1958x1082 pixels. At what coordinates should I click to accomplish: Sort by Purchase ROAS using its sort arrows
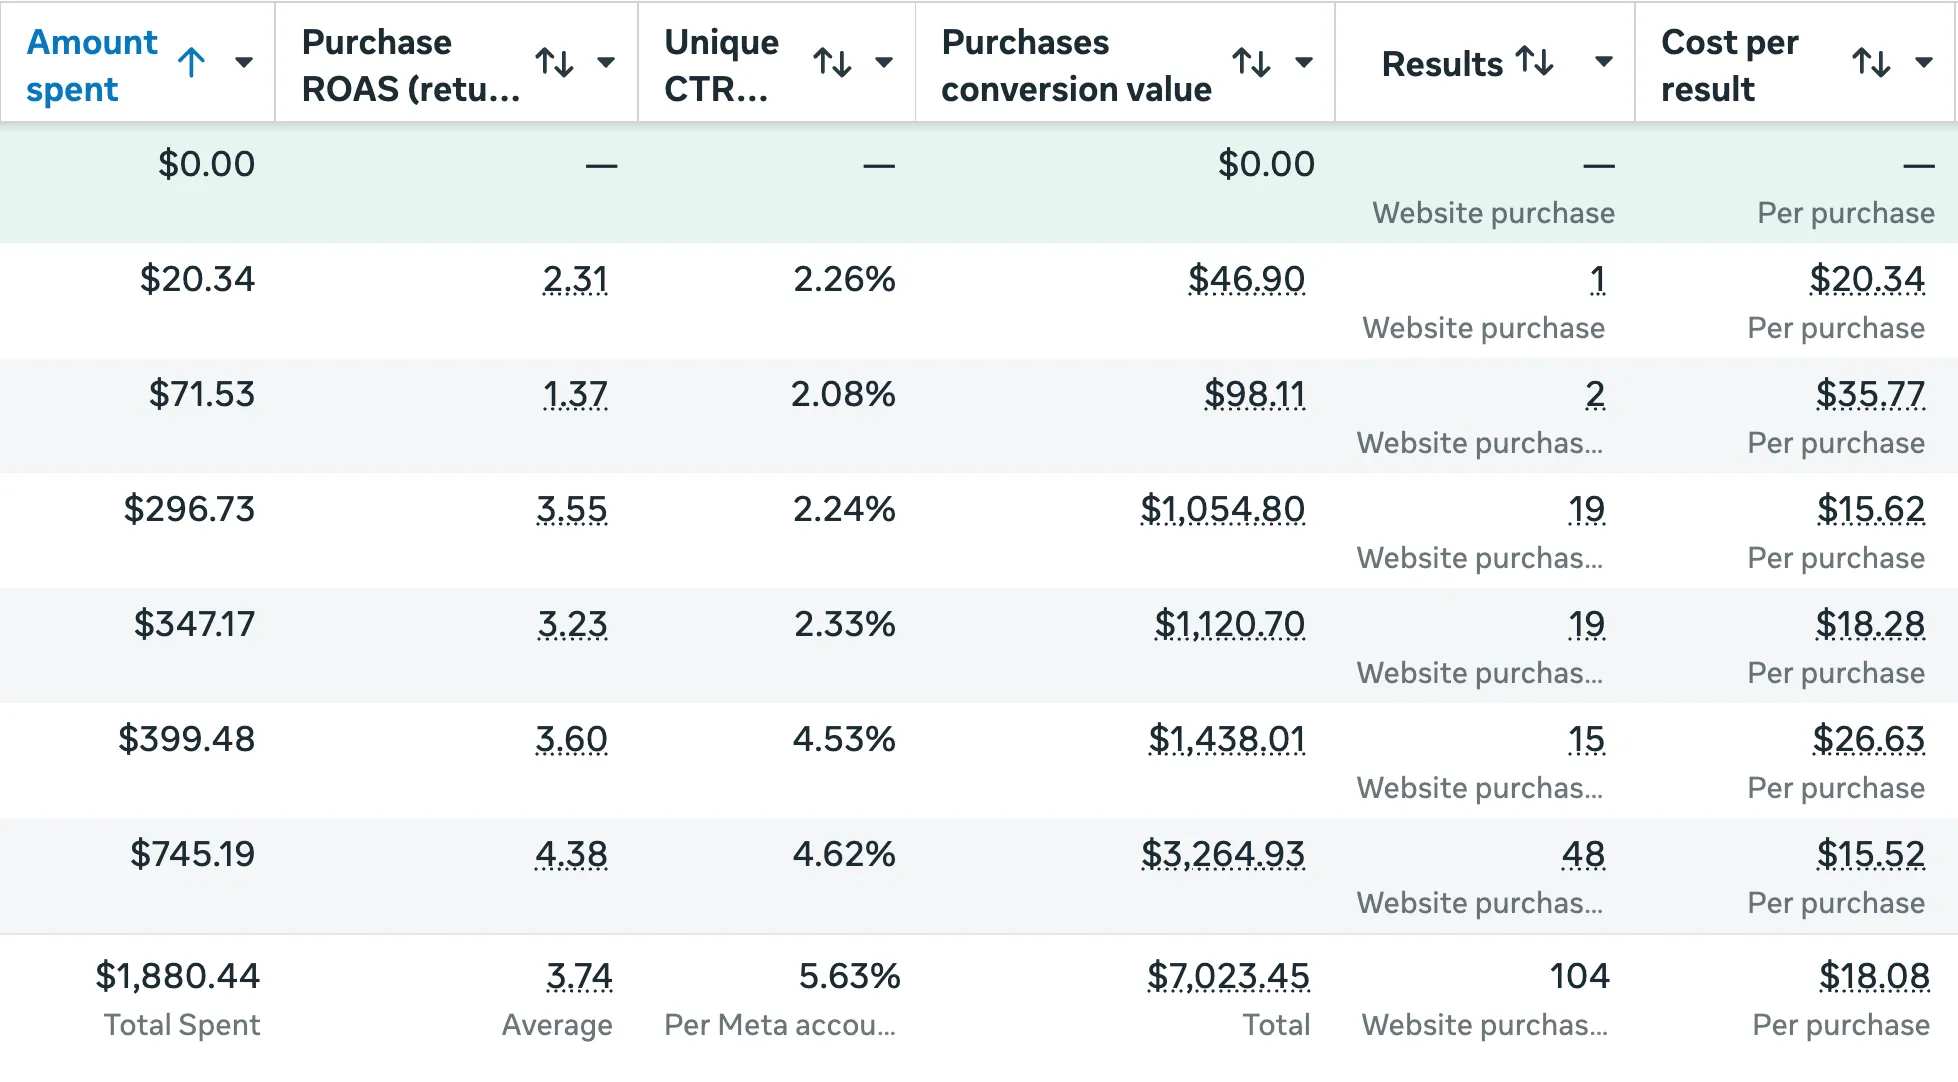click(554, 63)
